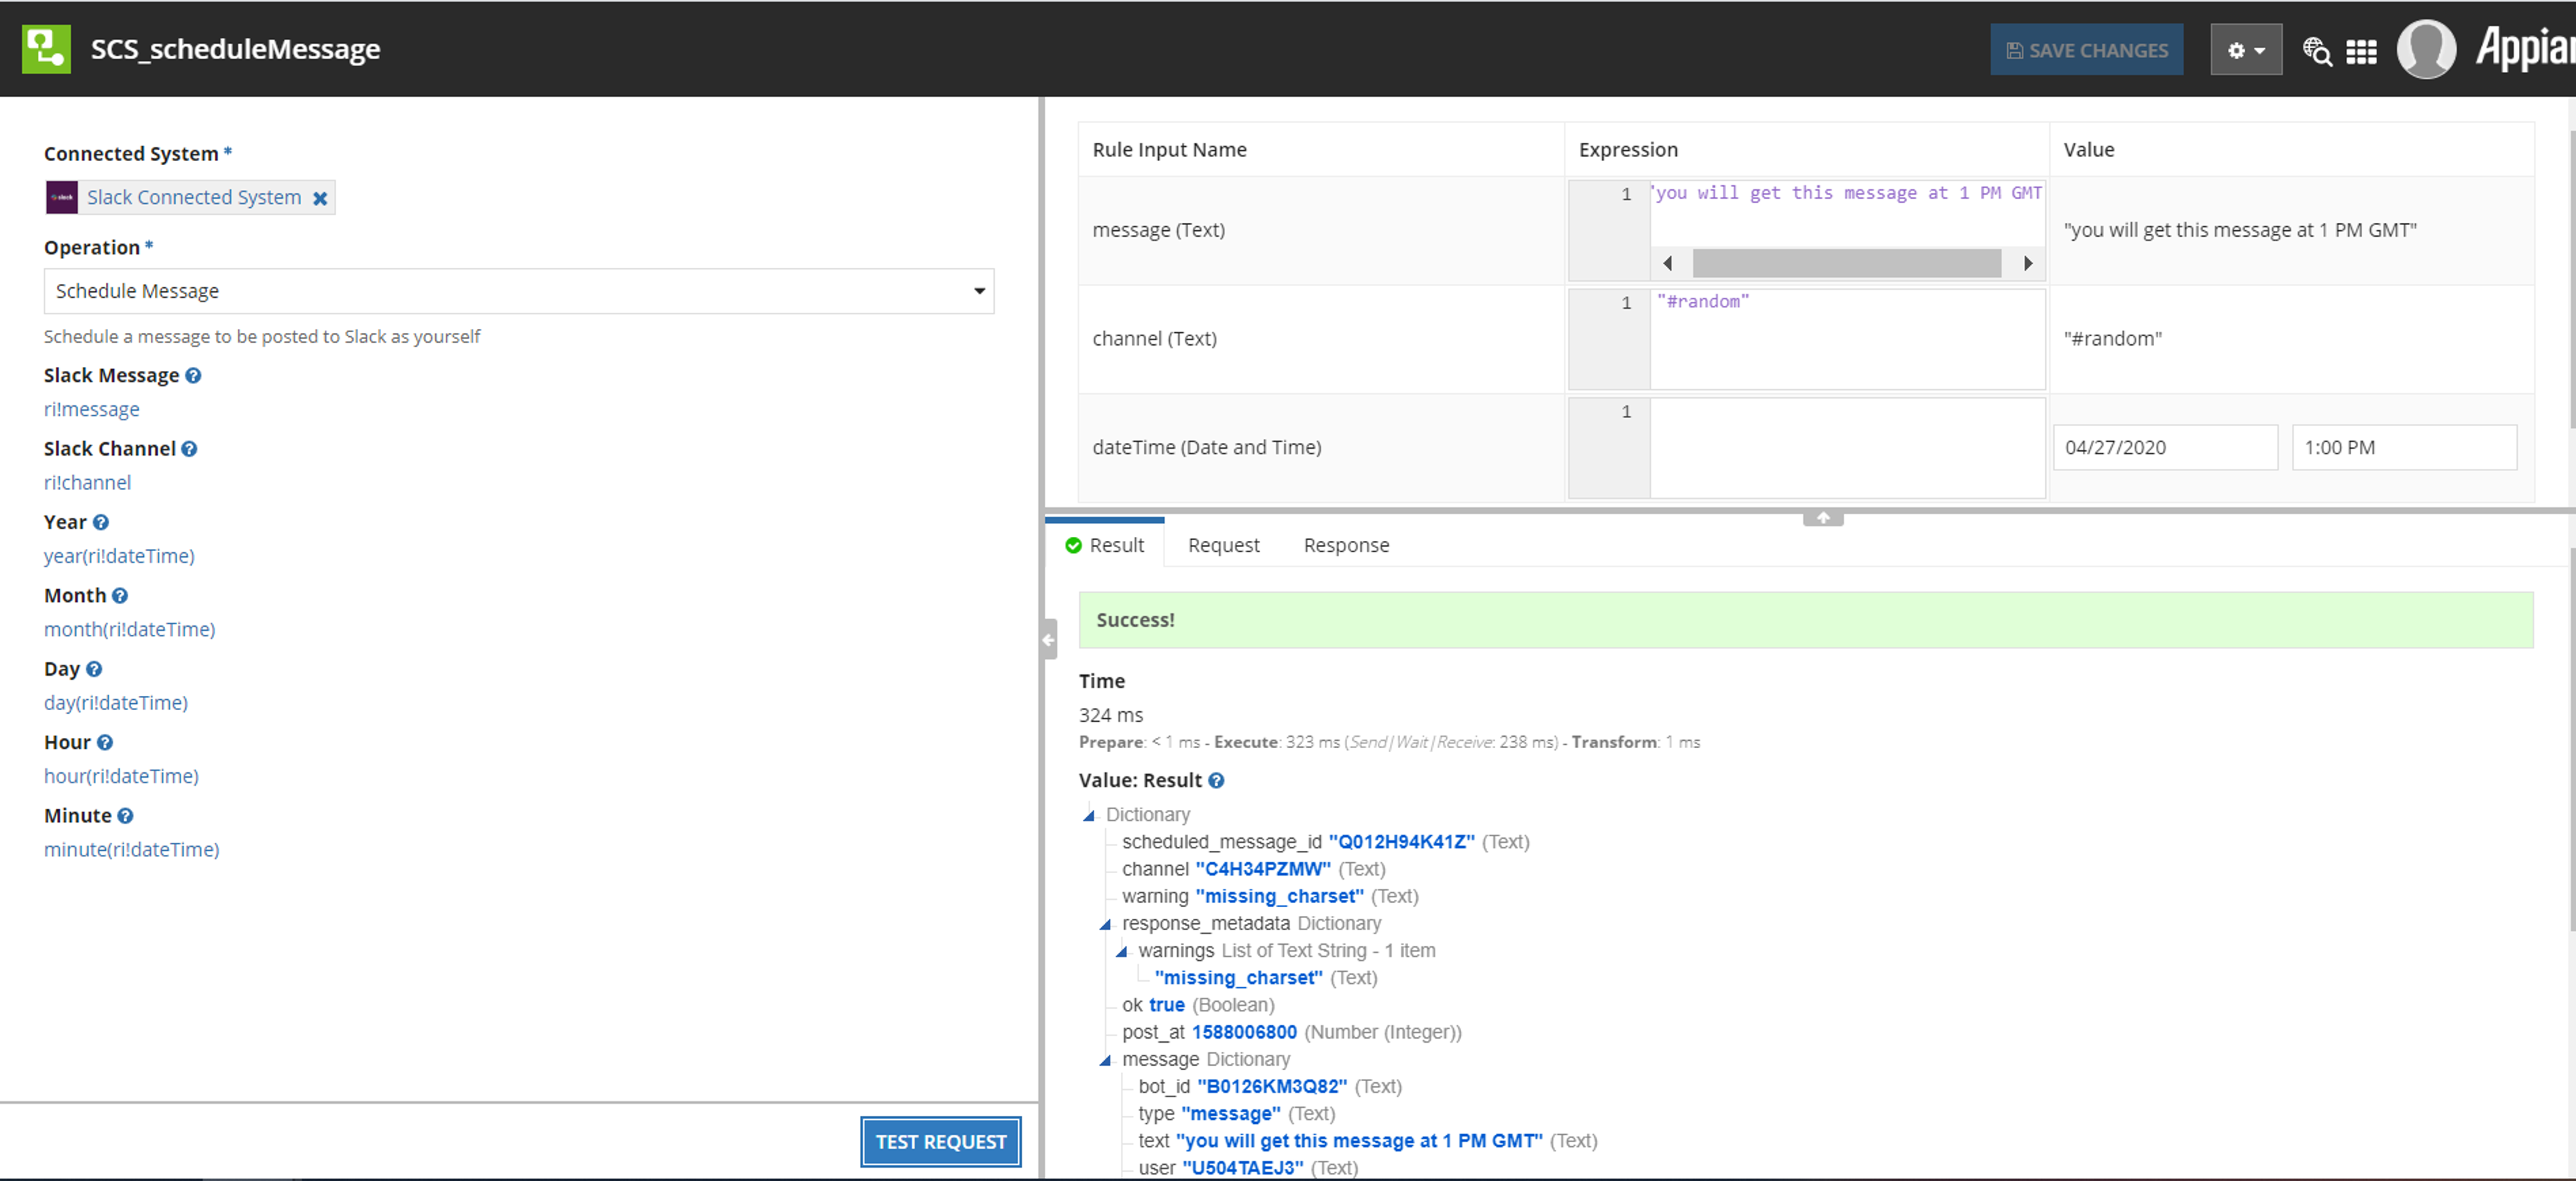Edit the hour(ri!dateTime) expression
The width and height of the screenshot is (2576, 1181).
point(121,776)
